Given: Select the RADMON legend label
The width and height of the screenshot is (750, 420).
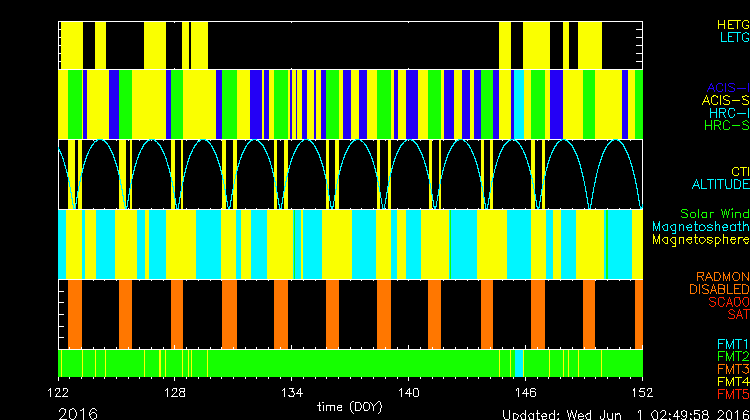Looking at the screenshot, I should click(724, 276).
